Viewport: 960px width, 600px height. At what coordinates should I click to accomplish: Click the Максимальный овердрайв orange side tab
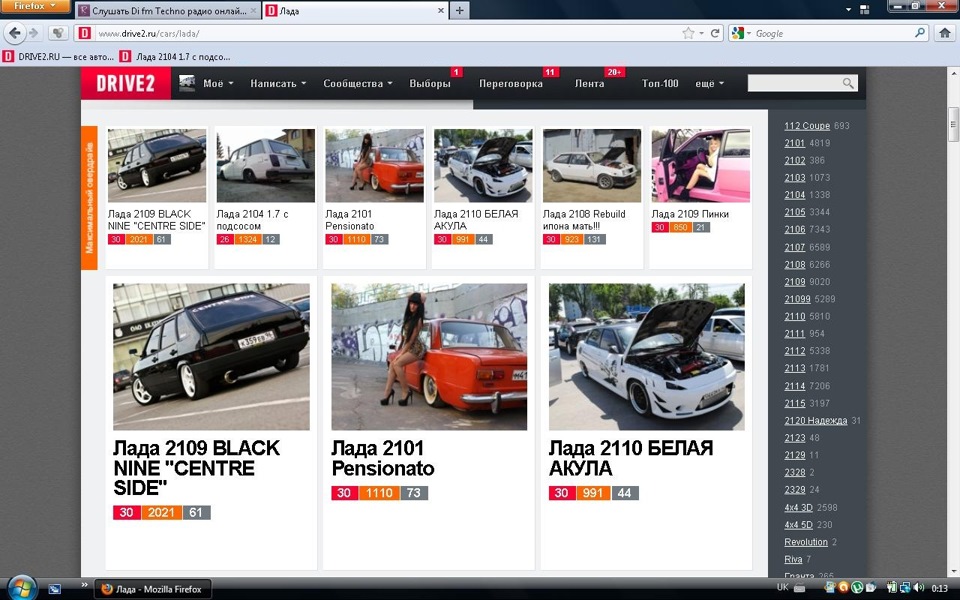[89, 198]
